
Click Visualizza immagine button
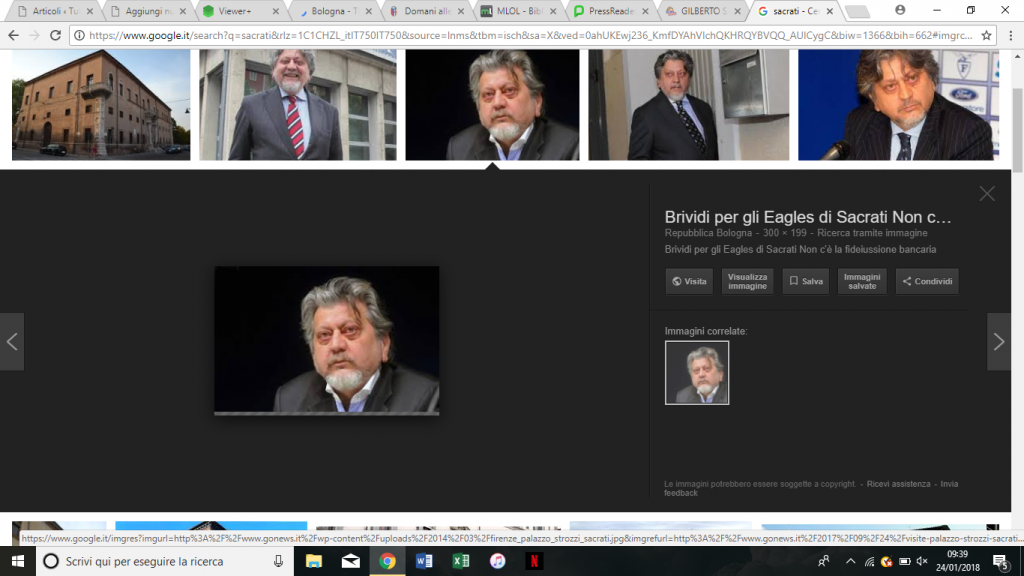[x=747, y=281]
